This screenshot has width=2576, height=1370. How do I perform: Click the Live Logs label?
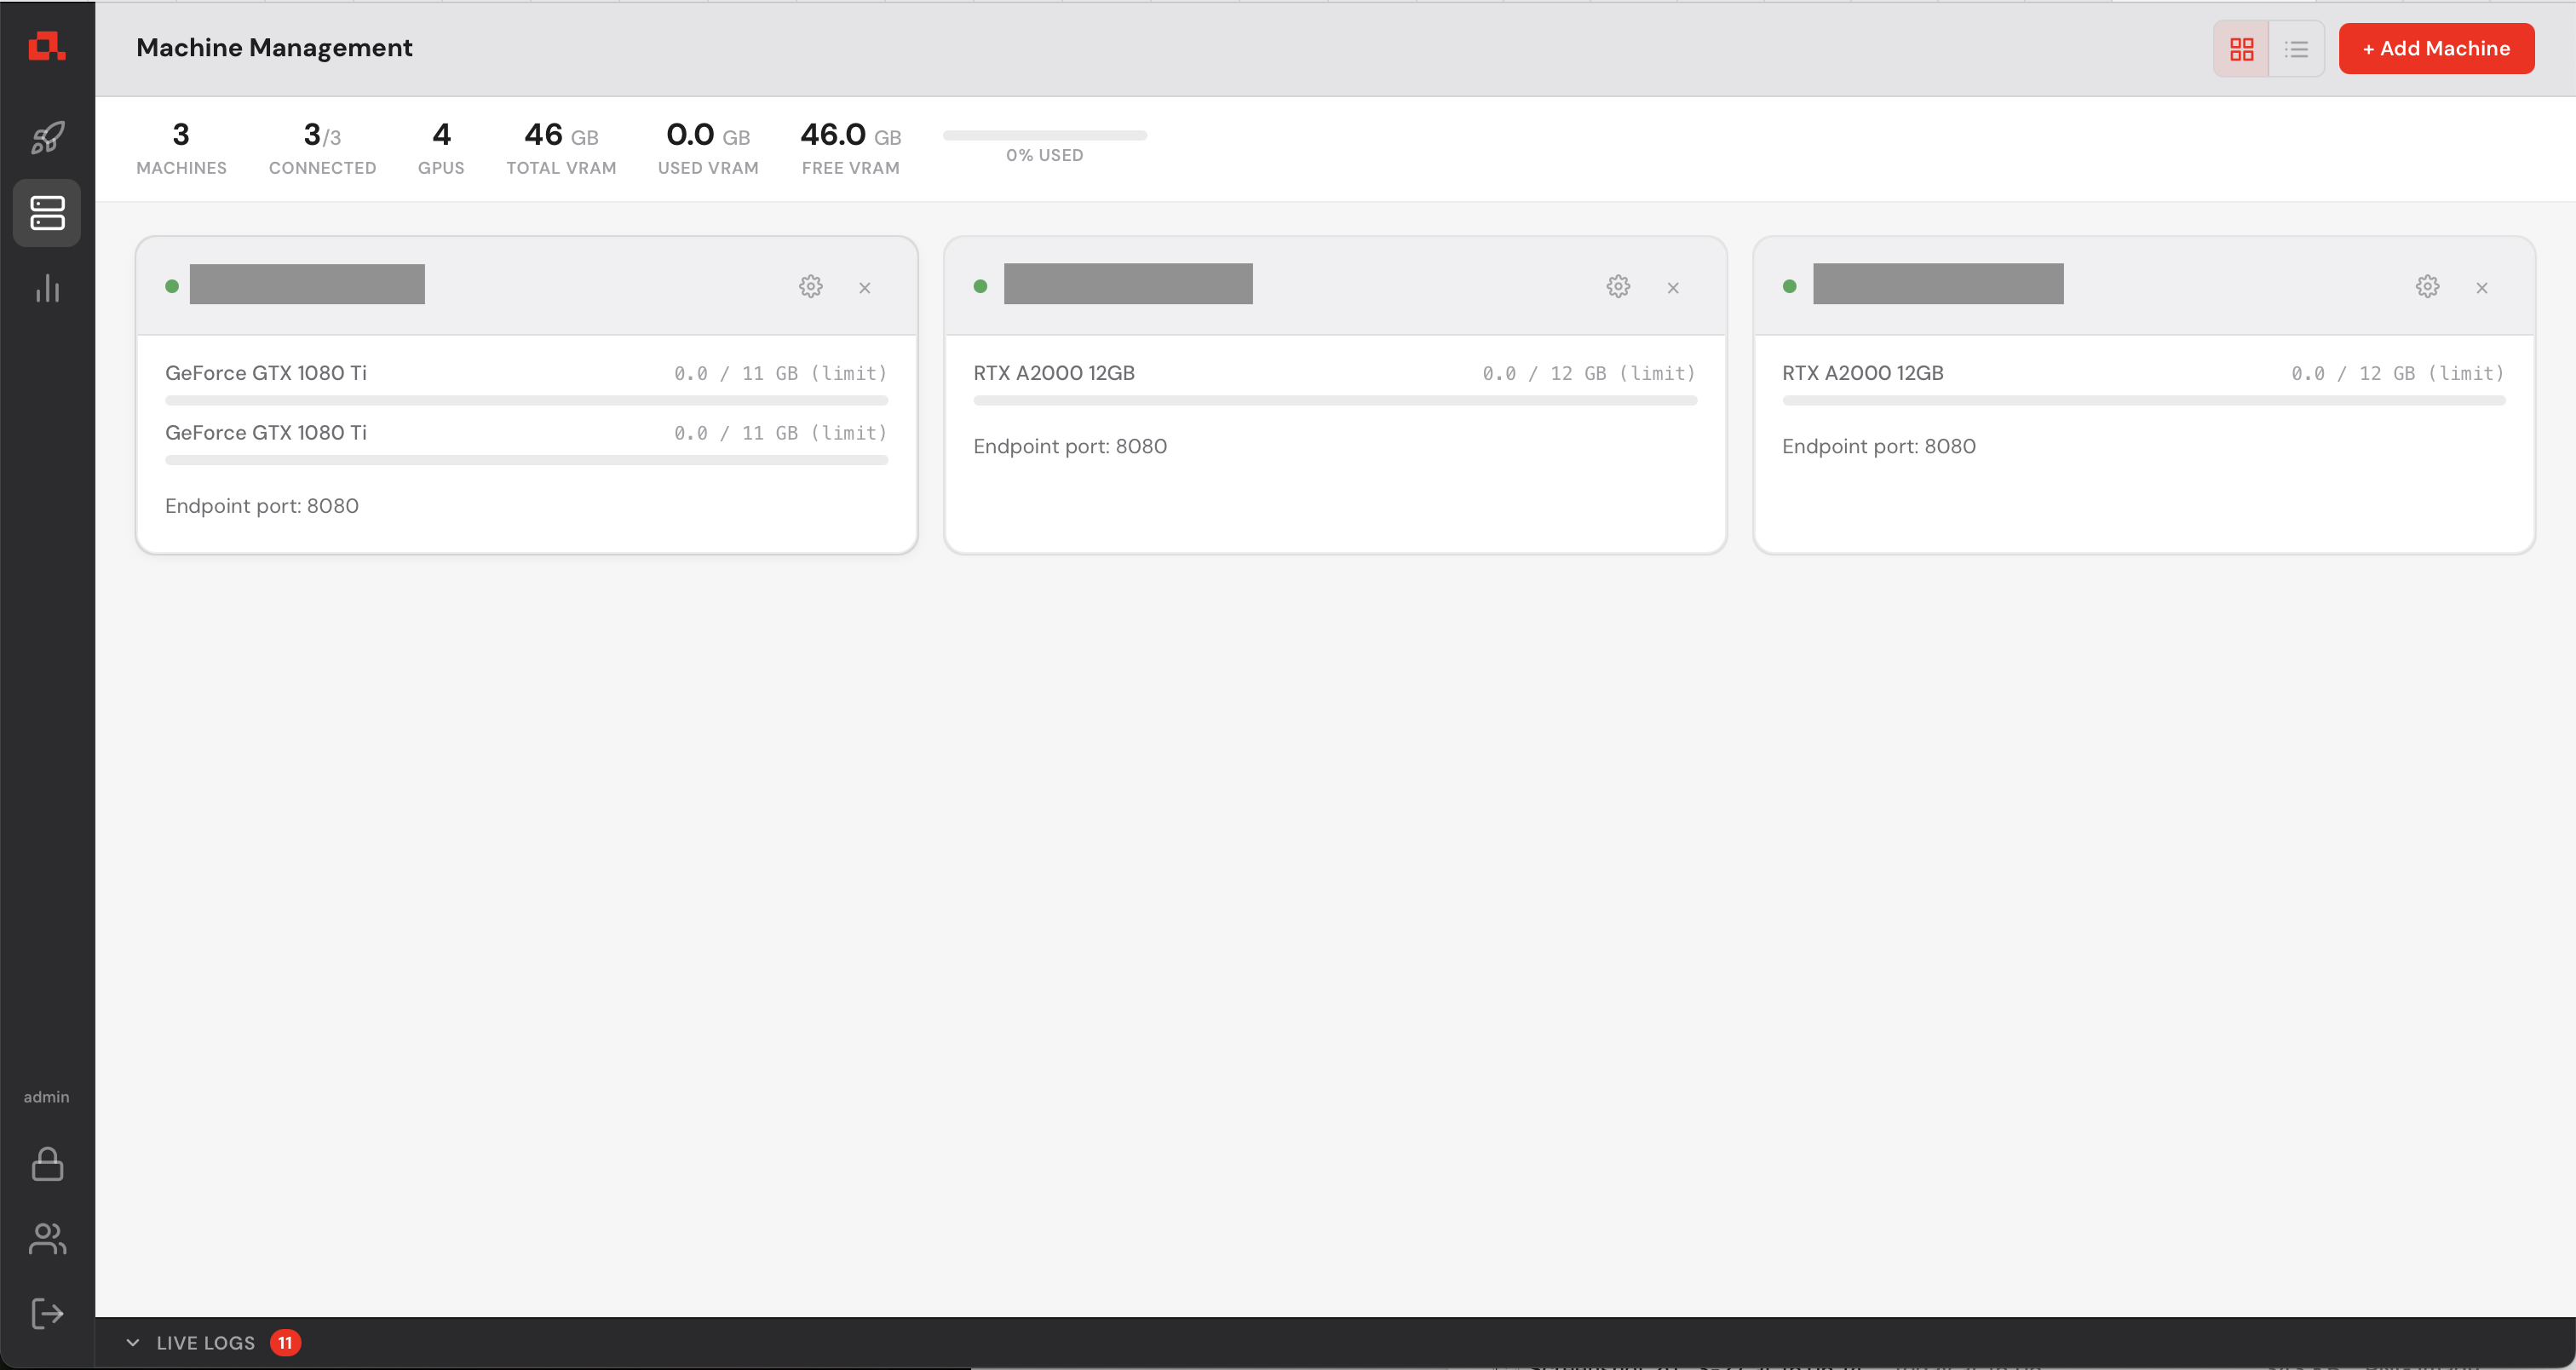pos(205,1343)
